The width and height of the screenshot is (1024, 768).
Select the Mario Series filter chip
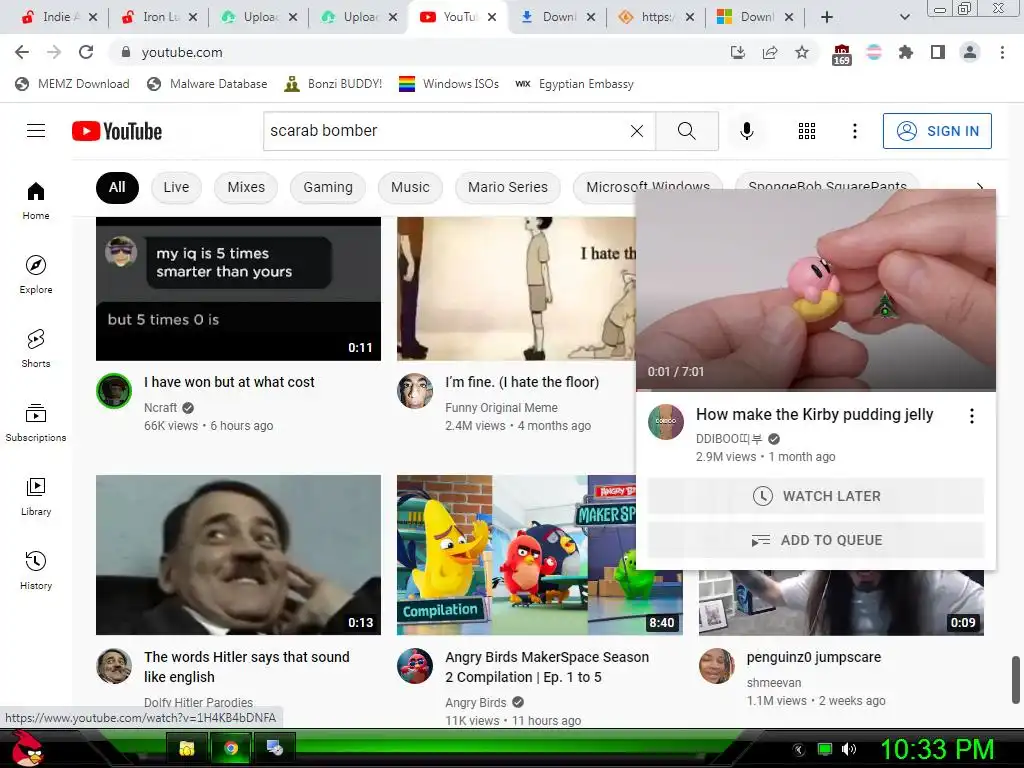(x=507, y=187)
